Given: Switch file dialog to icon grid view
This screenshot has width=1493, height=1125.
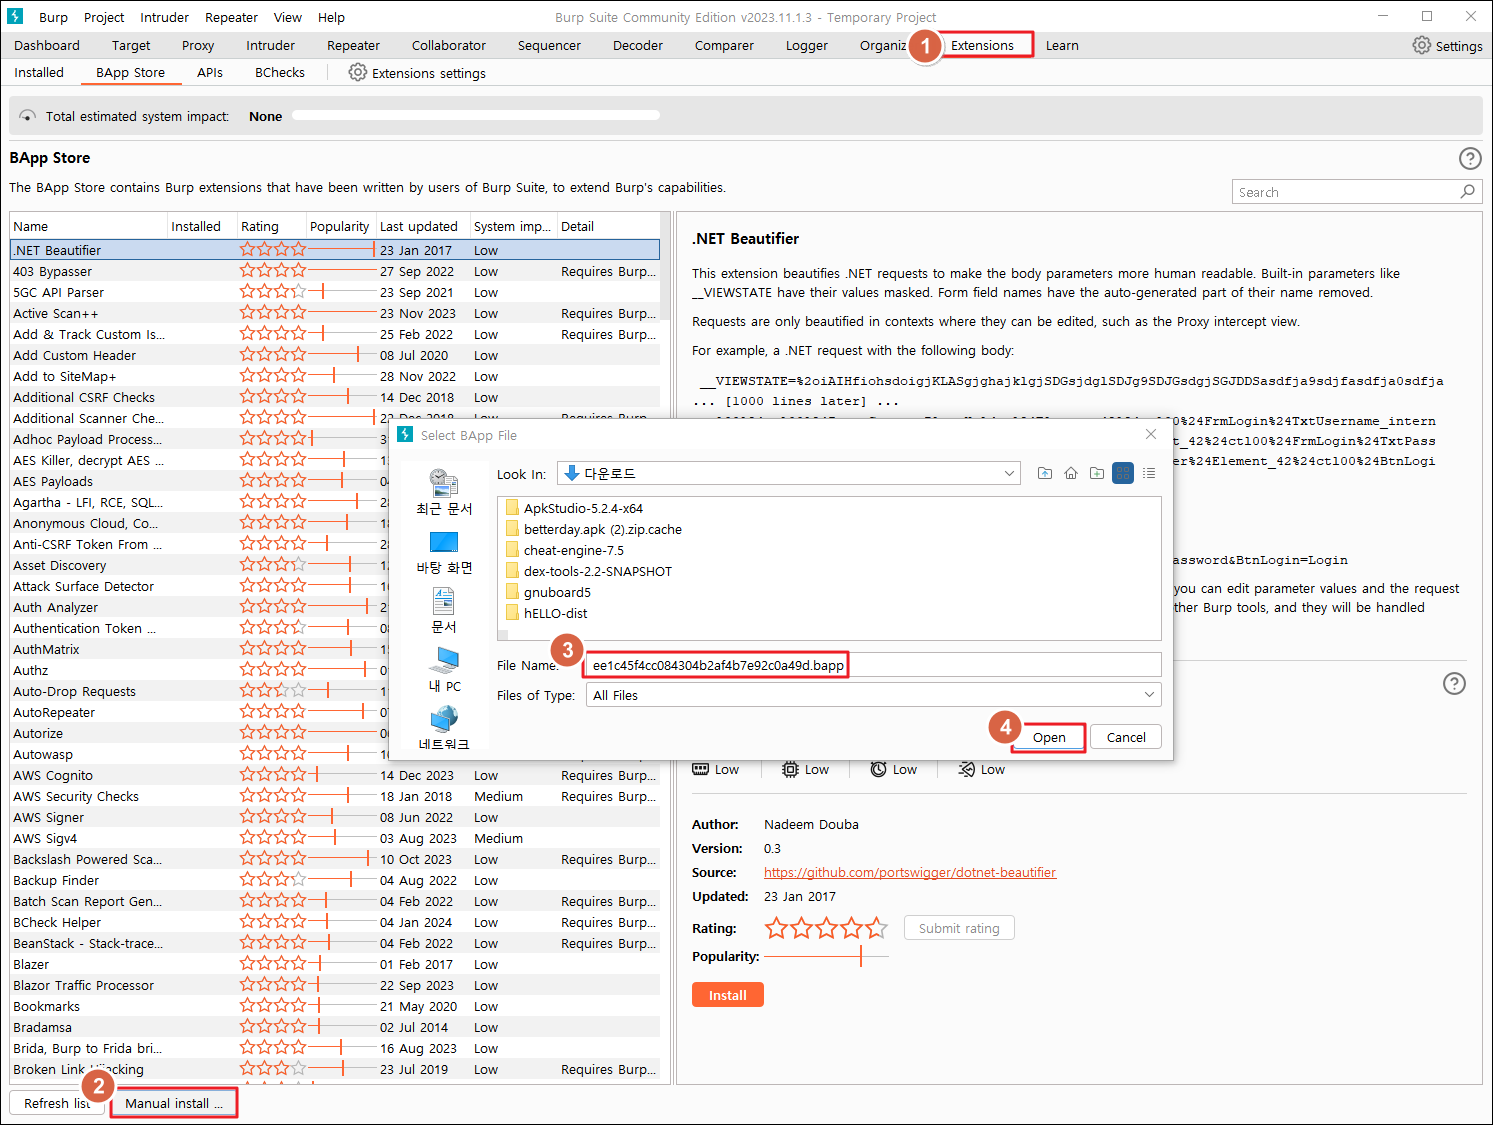Looking at the screenshot, I should coord(1123,473).
